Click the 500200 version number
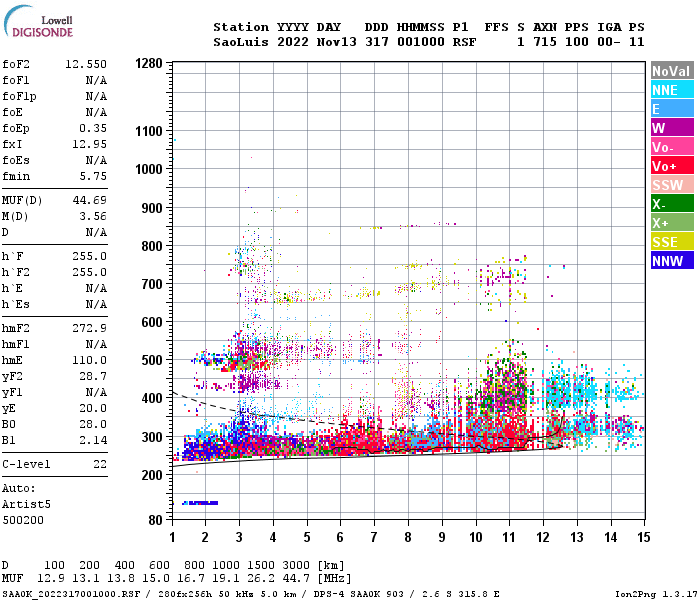The width and height of the screenshot is (700, 600). [x=23, y=521]
